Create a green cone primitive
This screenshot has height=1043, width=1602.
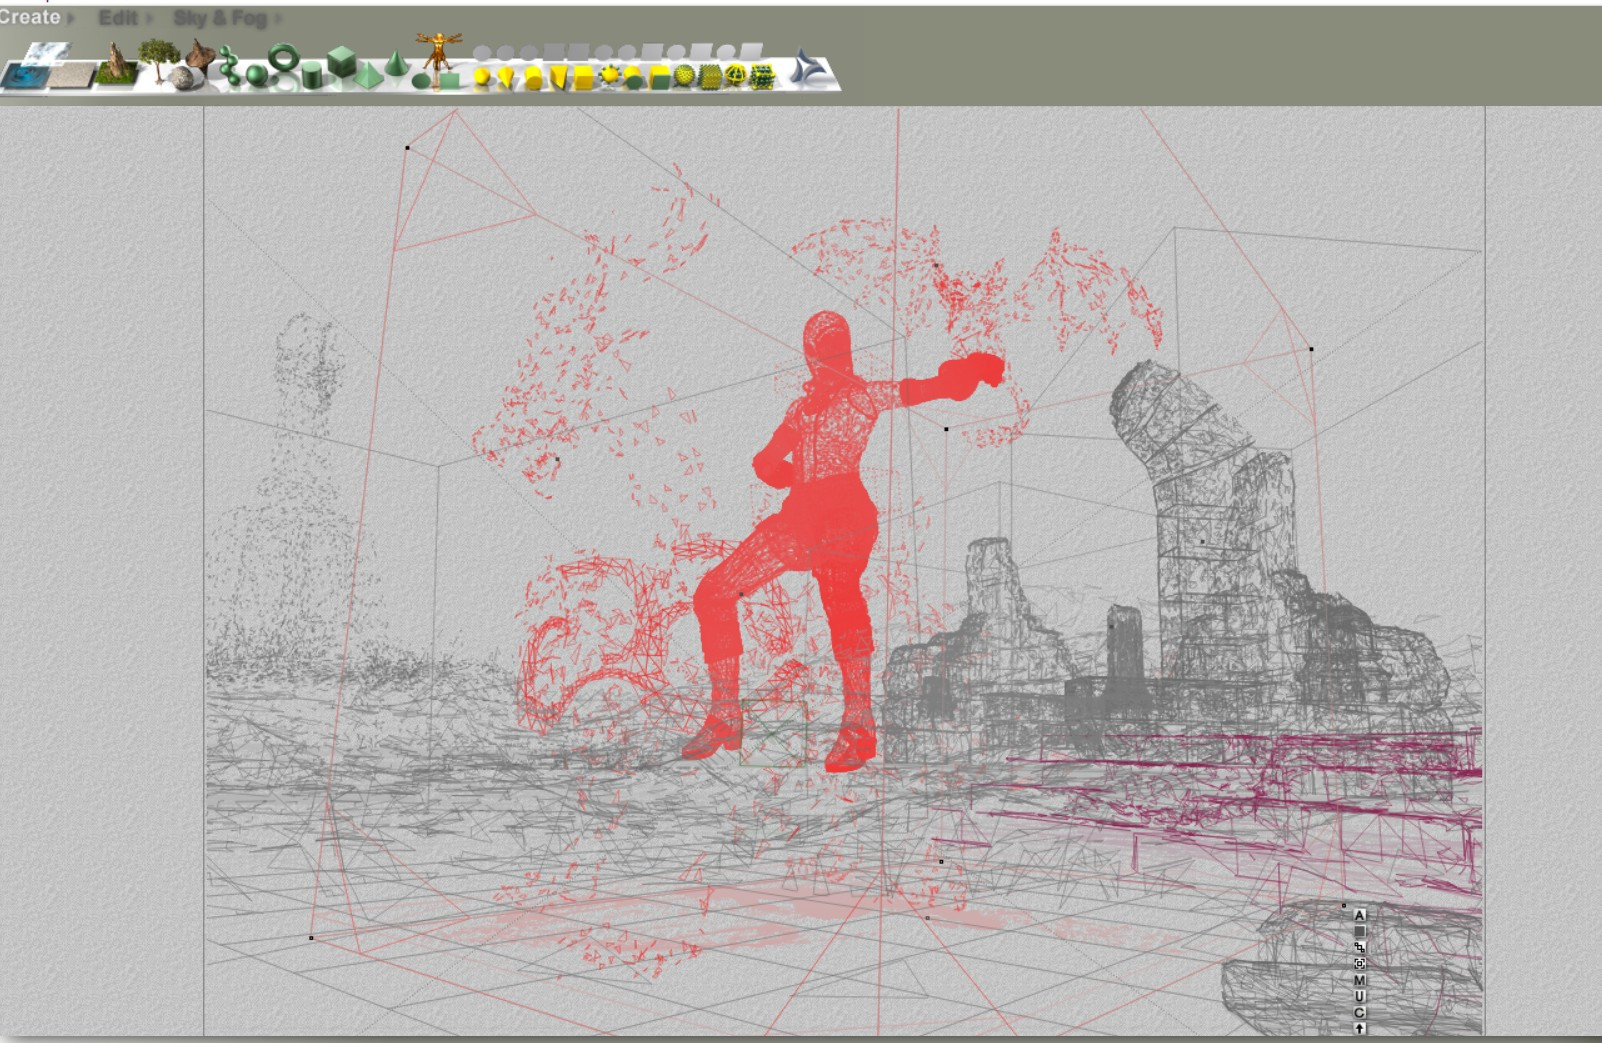coord(397,63)
